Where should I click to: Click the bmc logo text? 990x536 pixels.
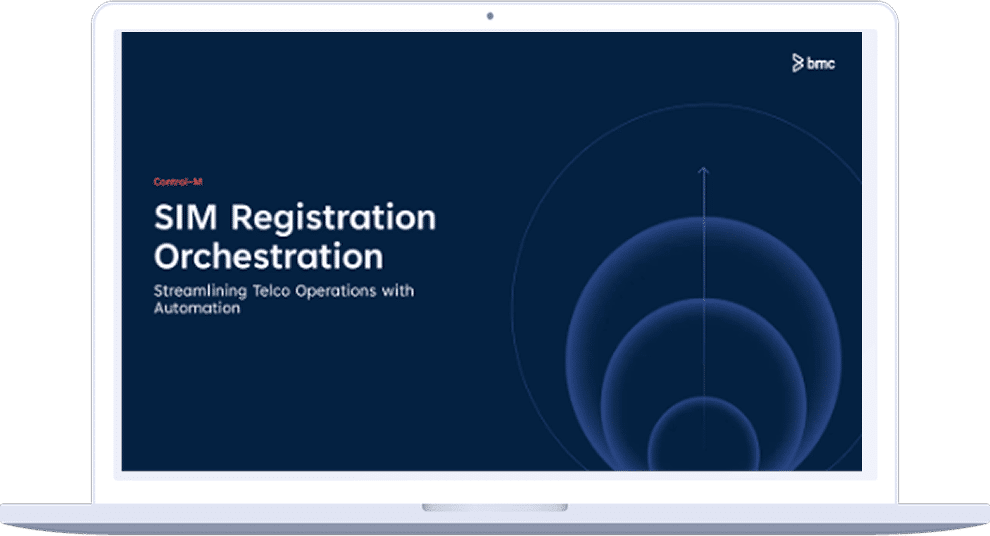coord(821,64)
